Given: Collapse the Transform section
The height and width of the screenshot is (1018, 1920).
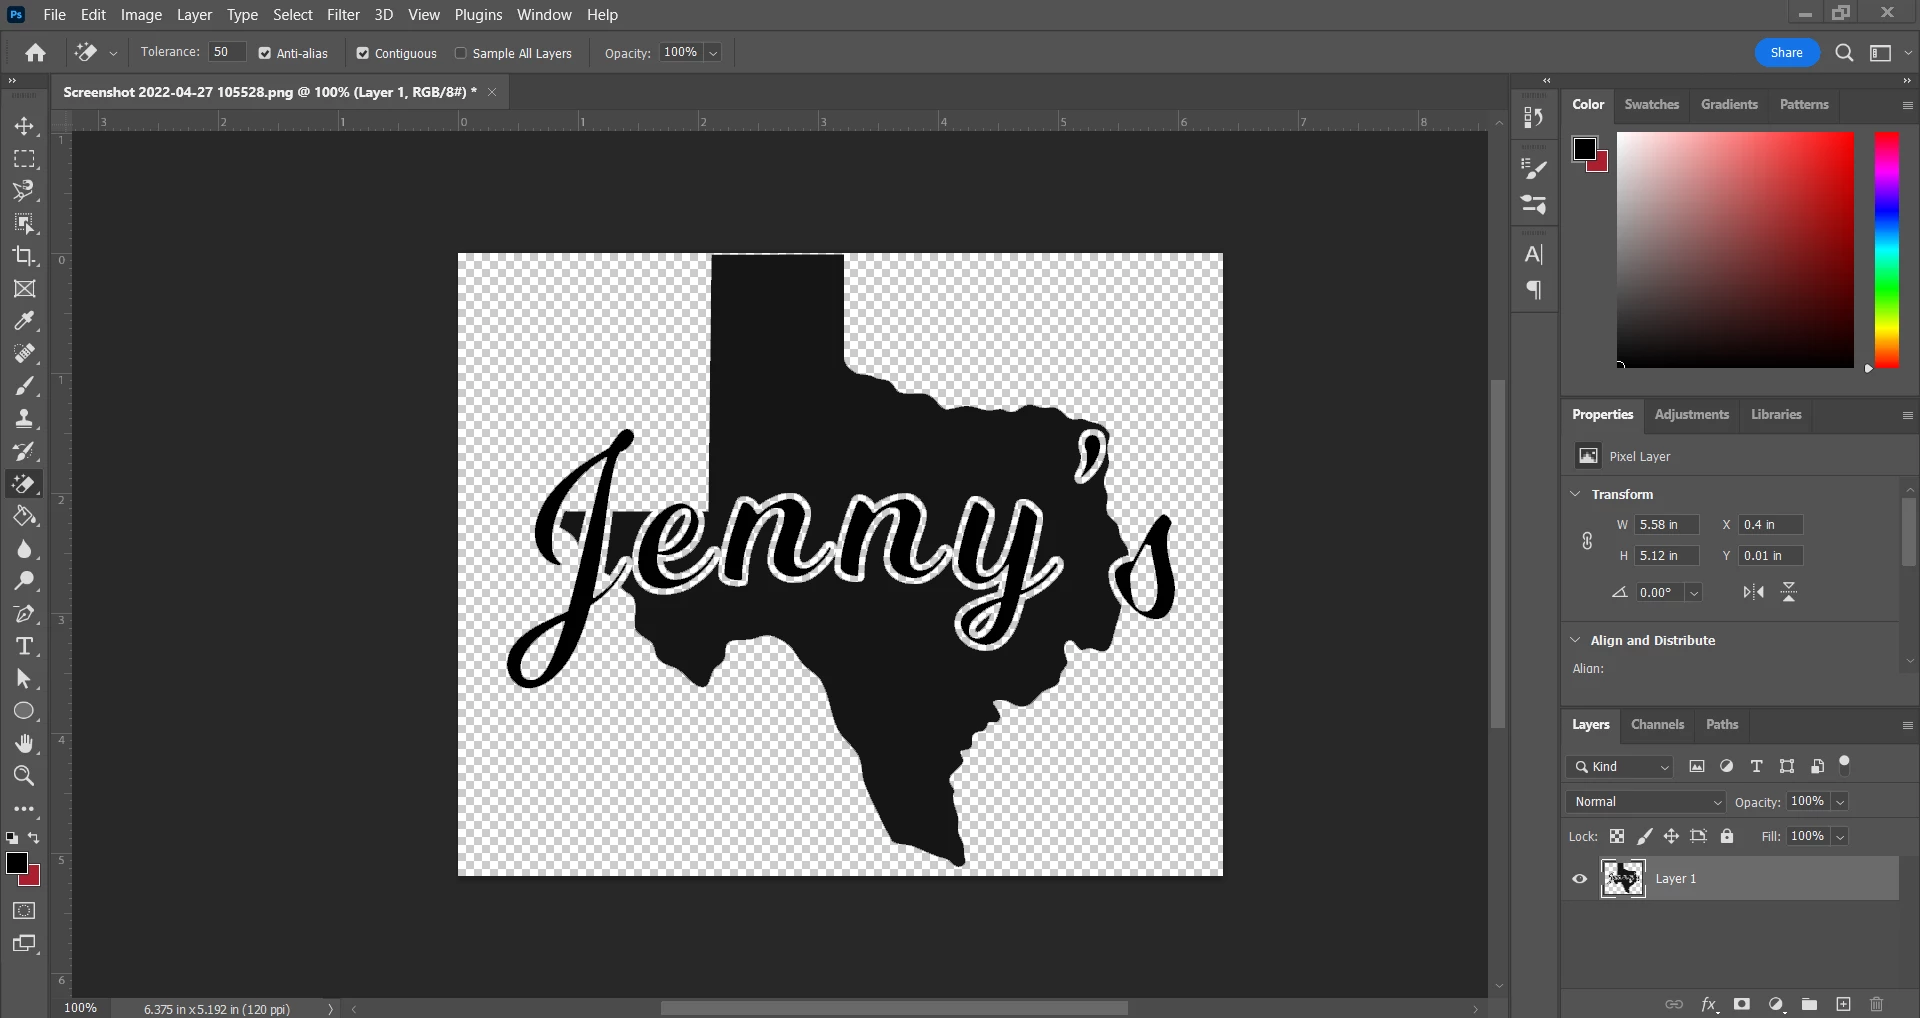Looking at the screenshot, I should pyautogui.click(x=1576, y=494).
